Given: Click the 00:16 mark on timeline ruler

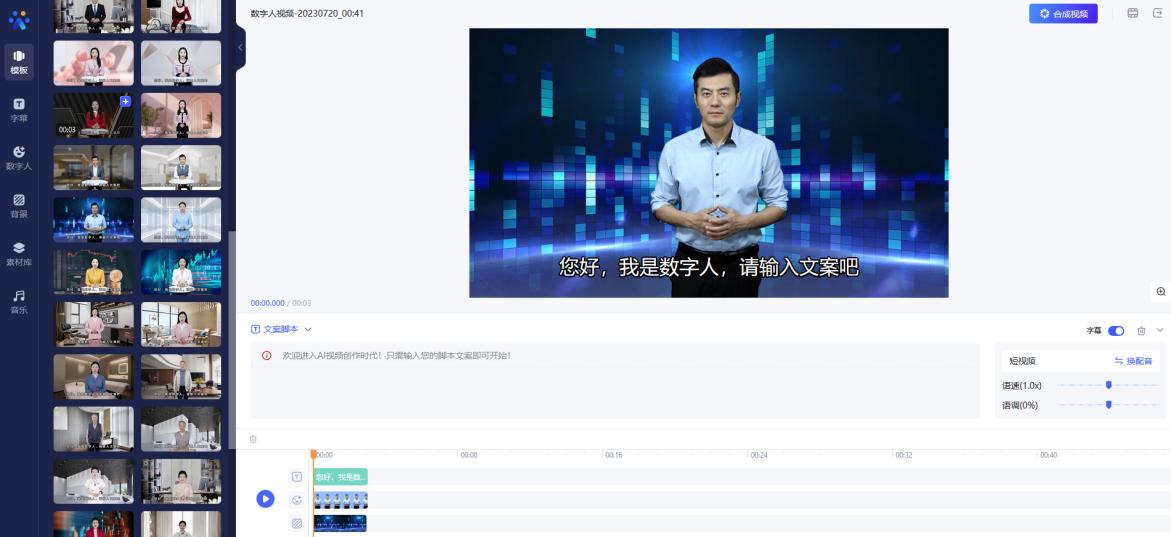Looking at the screenshot, I should tap(613, 455).
